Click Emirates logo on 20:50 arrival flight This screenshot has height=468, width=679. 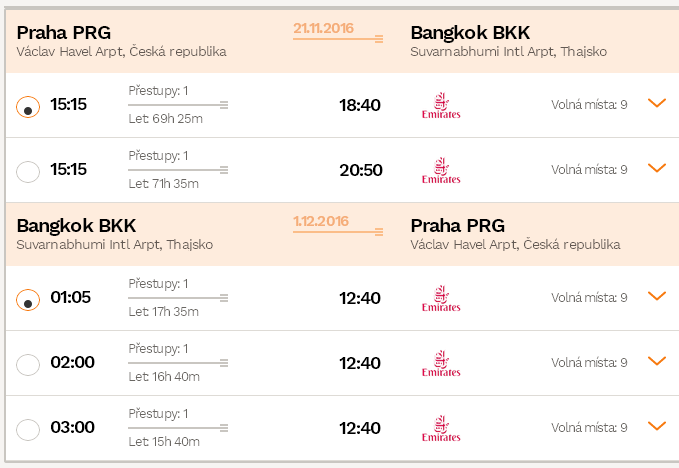pos(441,170)
